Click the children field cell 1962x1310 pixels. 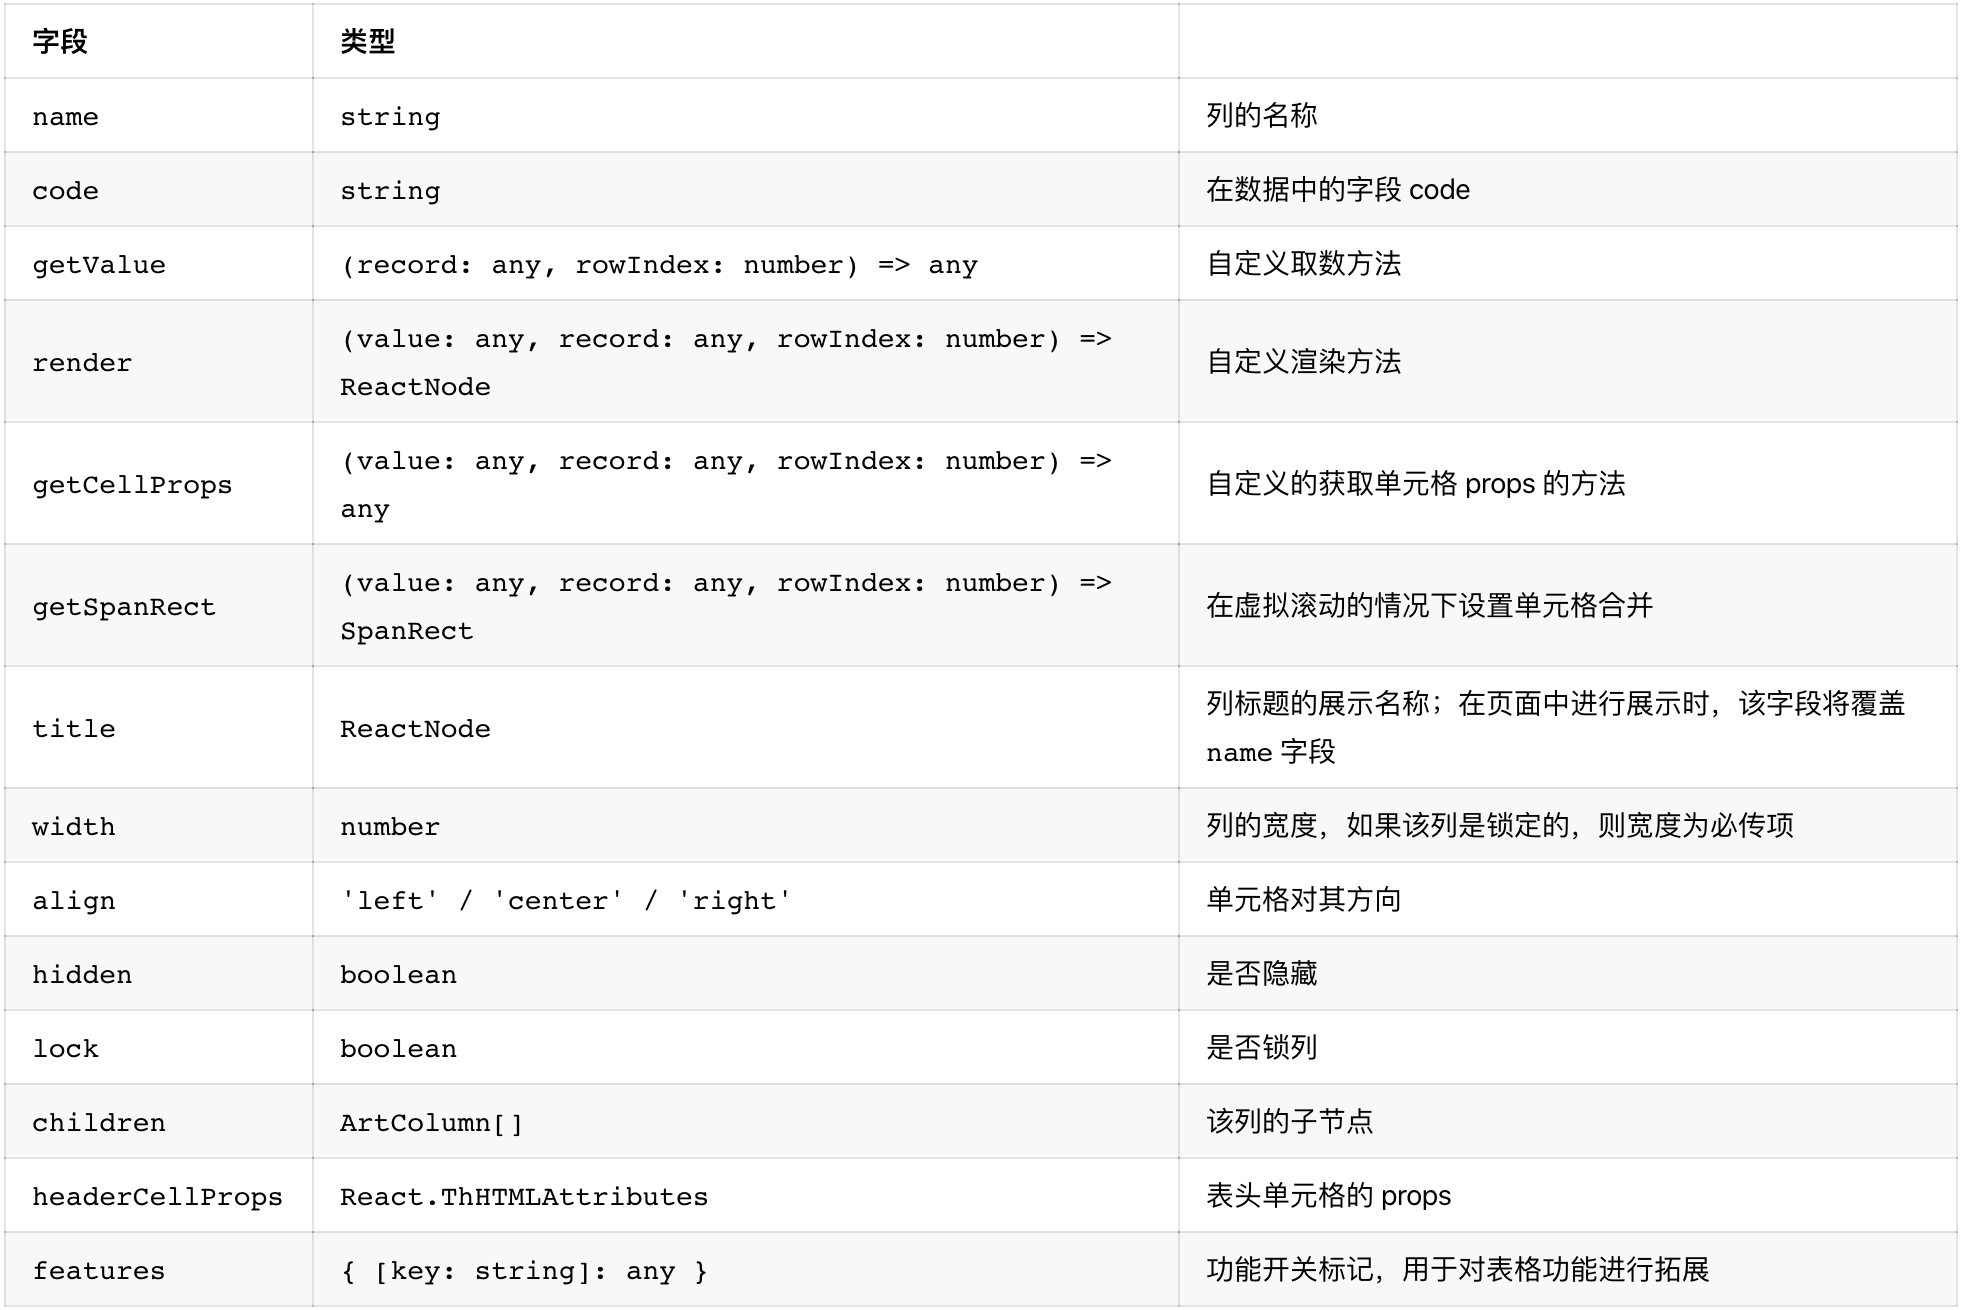tap(98, 1122)
